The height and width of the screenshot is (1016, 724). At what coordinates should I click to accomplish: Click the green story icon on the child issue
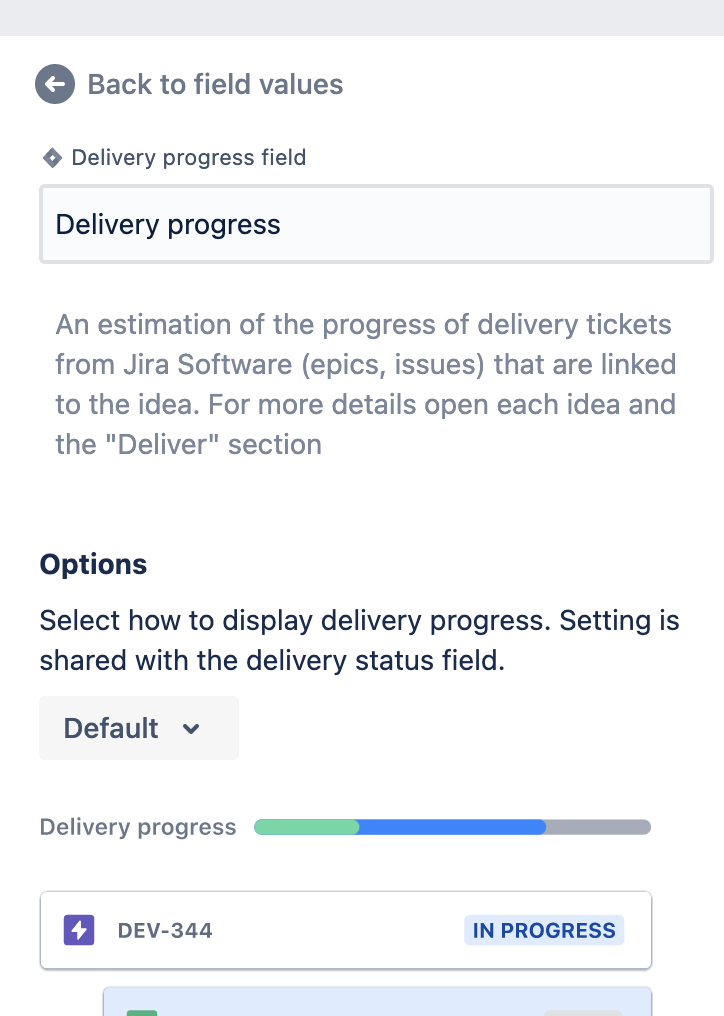coord(142,1012)
